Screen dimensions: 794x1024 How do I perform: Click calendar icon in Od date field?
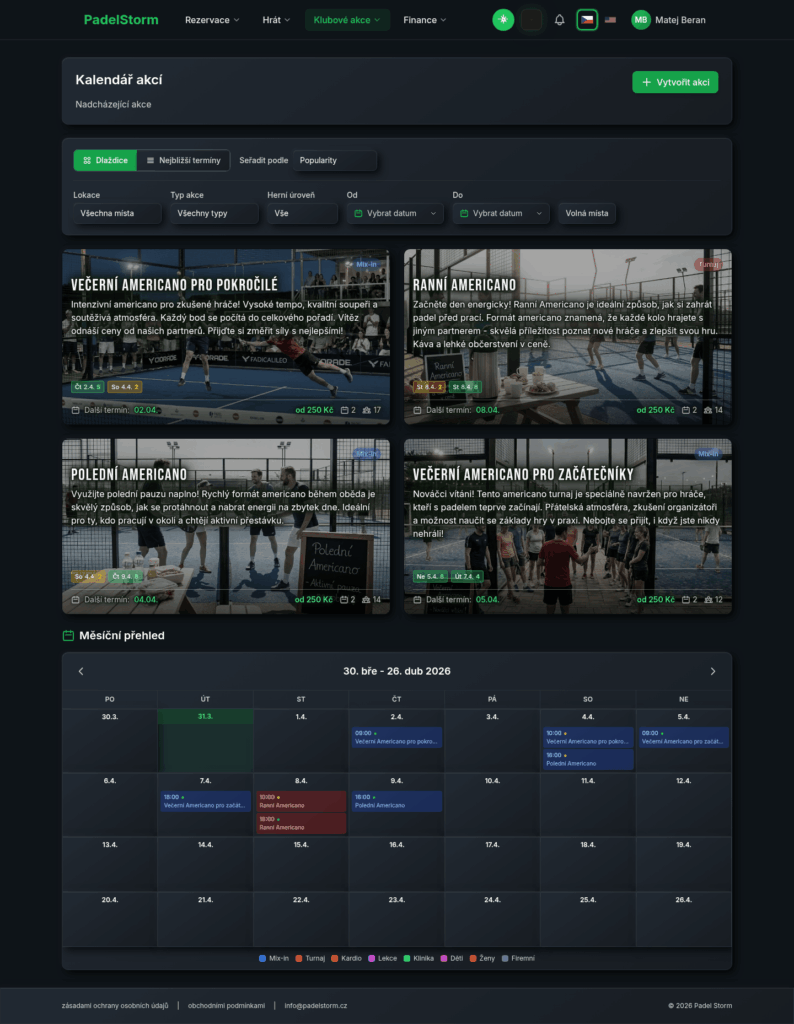[358, 214]
